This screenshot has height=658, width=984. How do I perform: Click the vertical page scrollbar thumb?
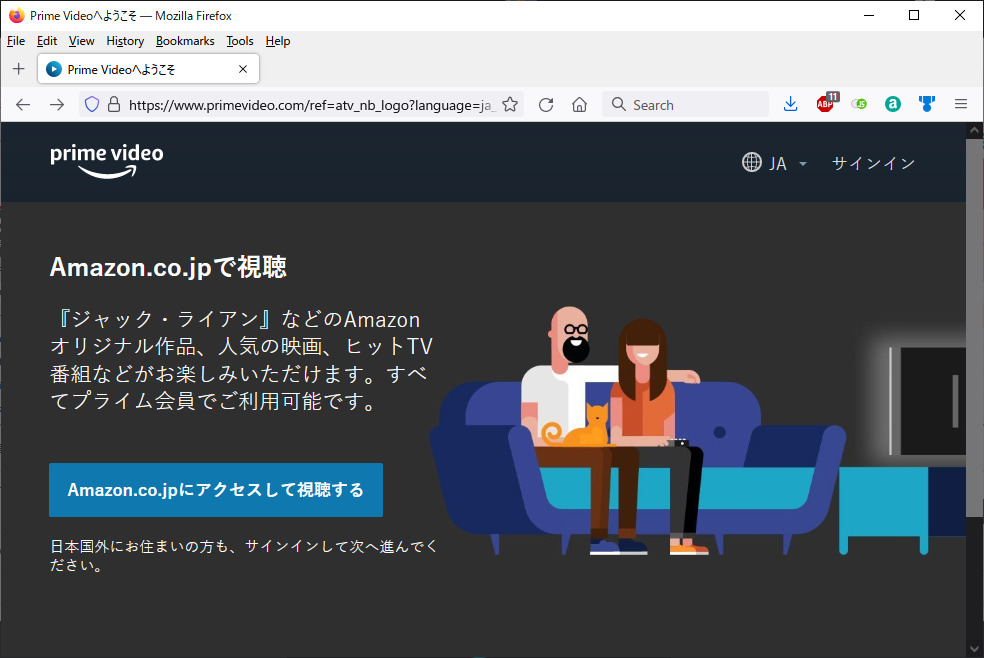click(x=974, y=330)
